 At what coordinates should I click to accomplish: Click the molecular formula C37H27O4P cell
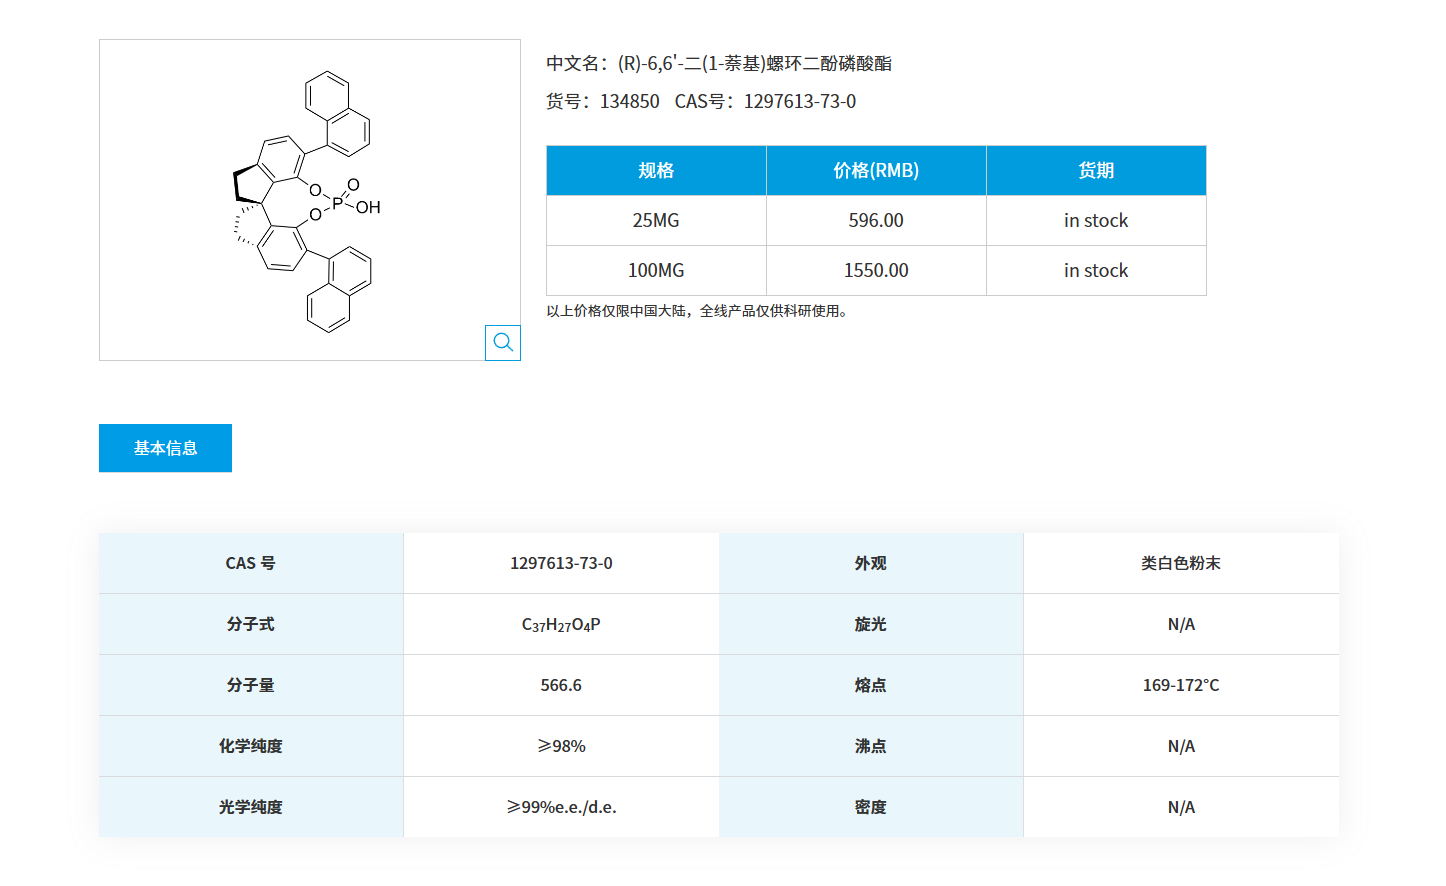(x=560, y=623)
